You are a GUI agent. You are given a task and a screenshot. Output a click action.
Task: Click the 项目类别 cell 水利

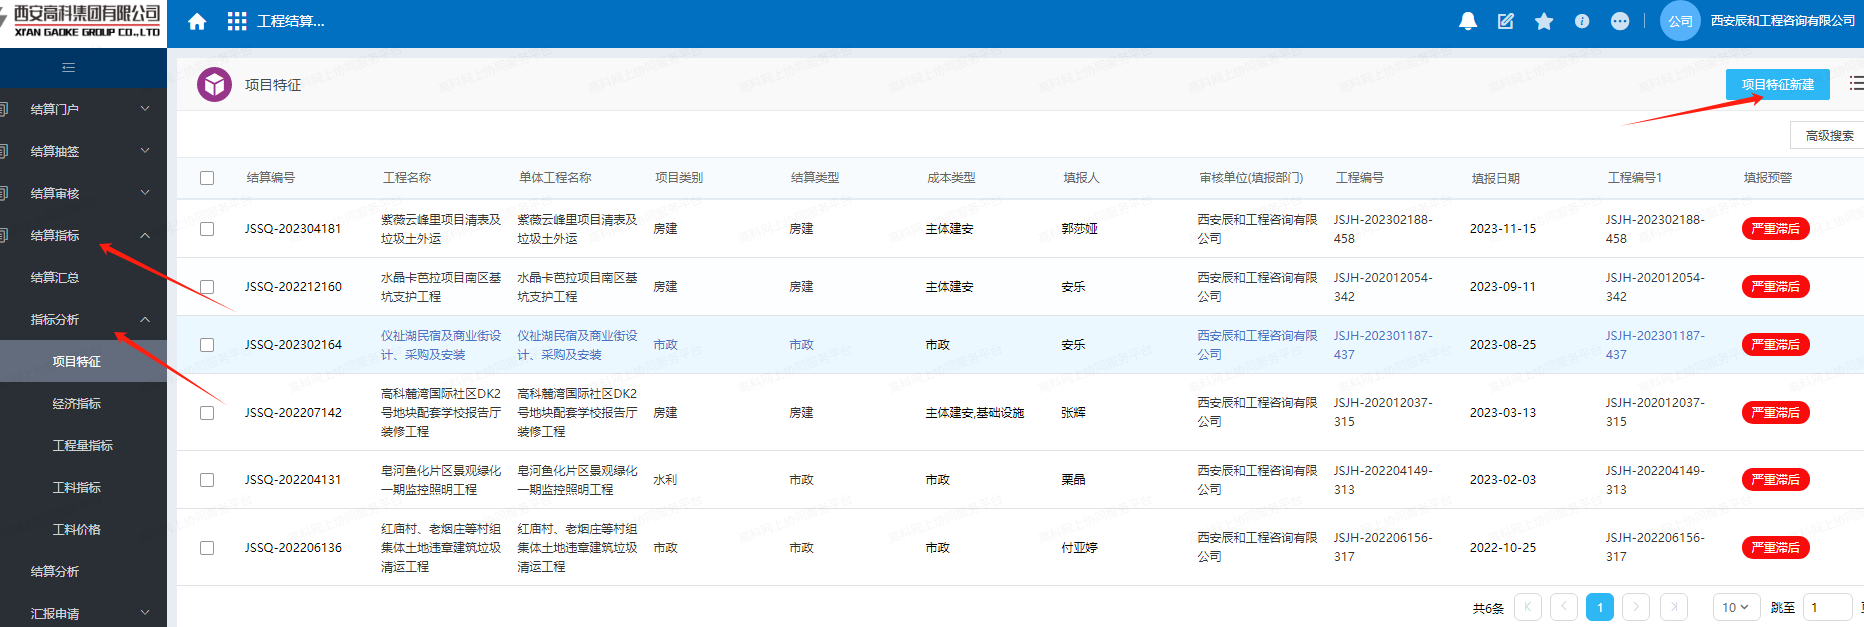pos(665,480)
